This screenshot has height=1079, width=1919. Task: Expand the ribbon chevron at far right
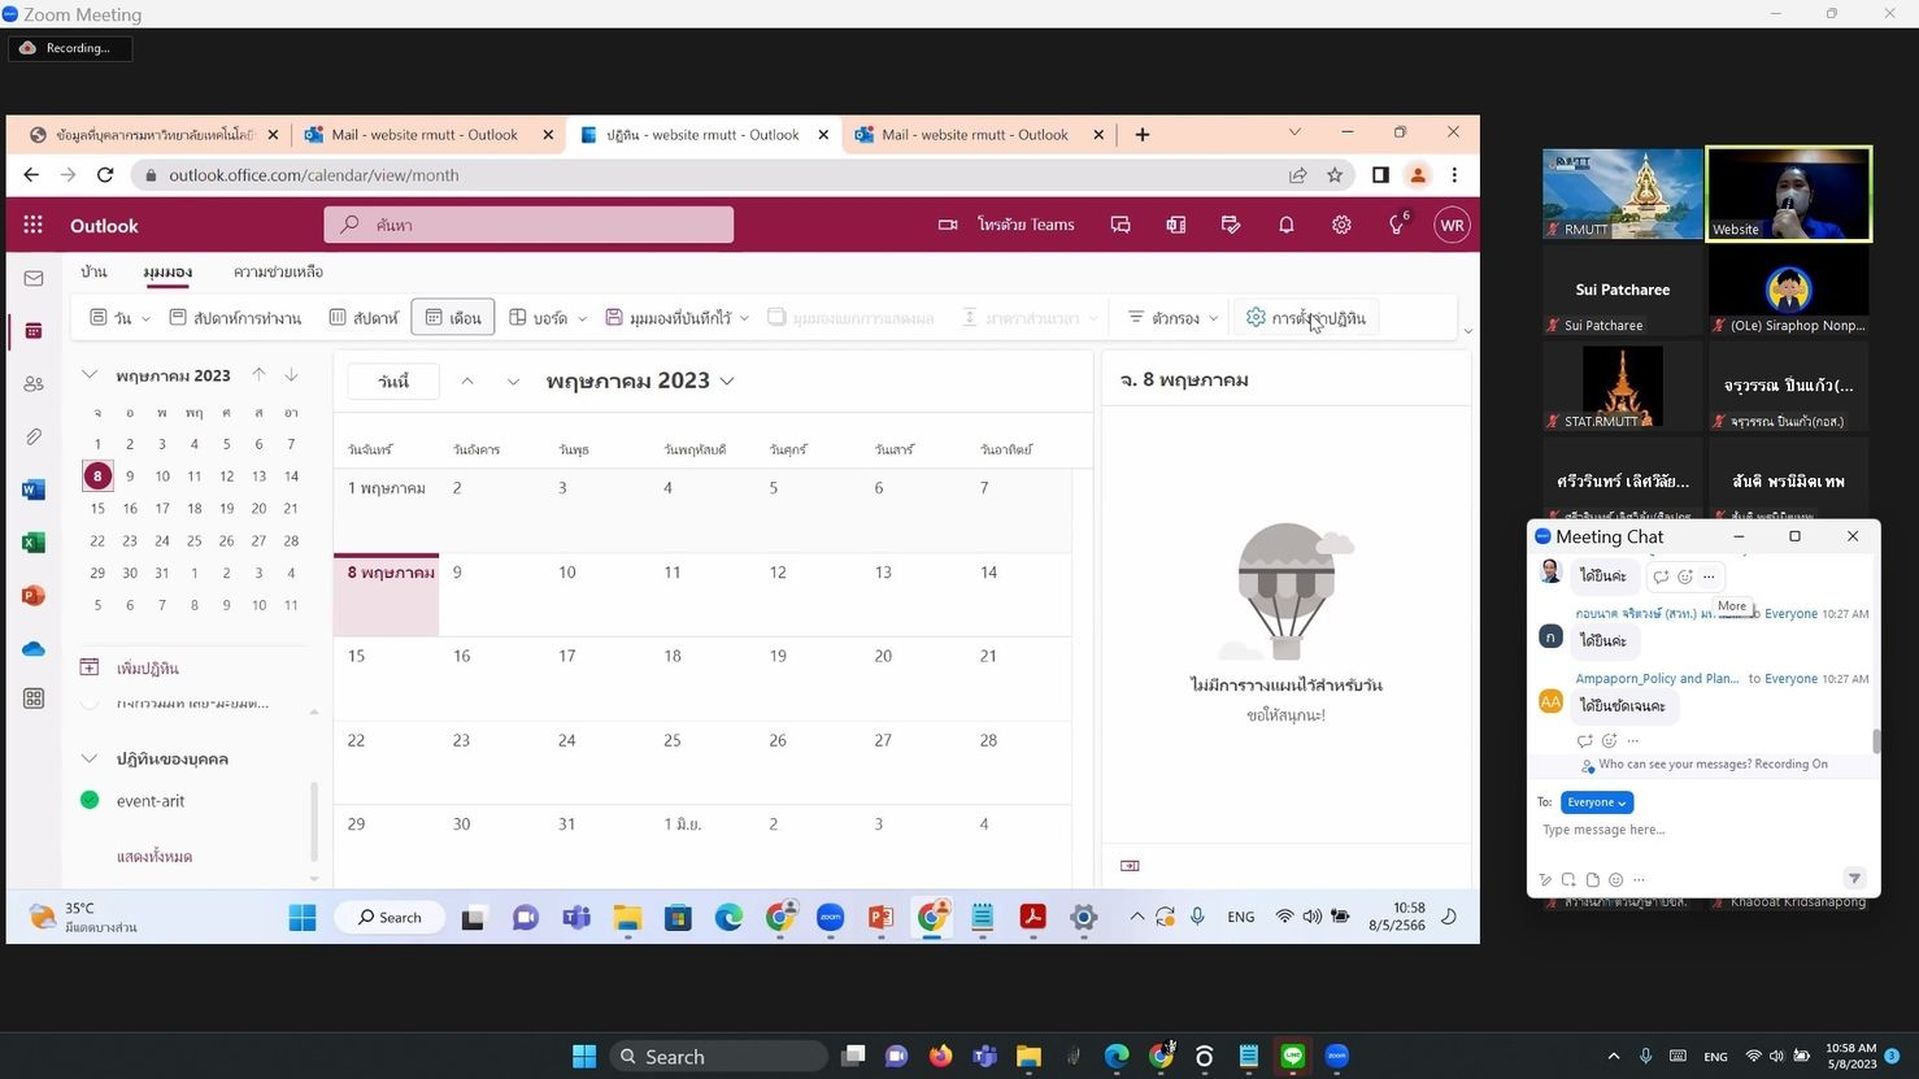(x=1467, y=331)
